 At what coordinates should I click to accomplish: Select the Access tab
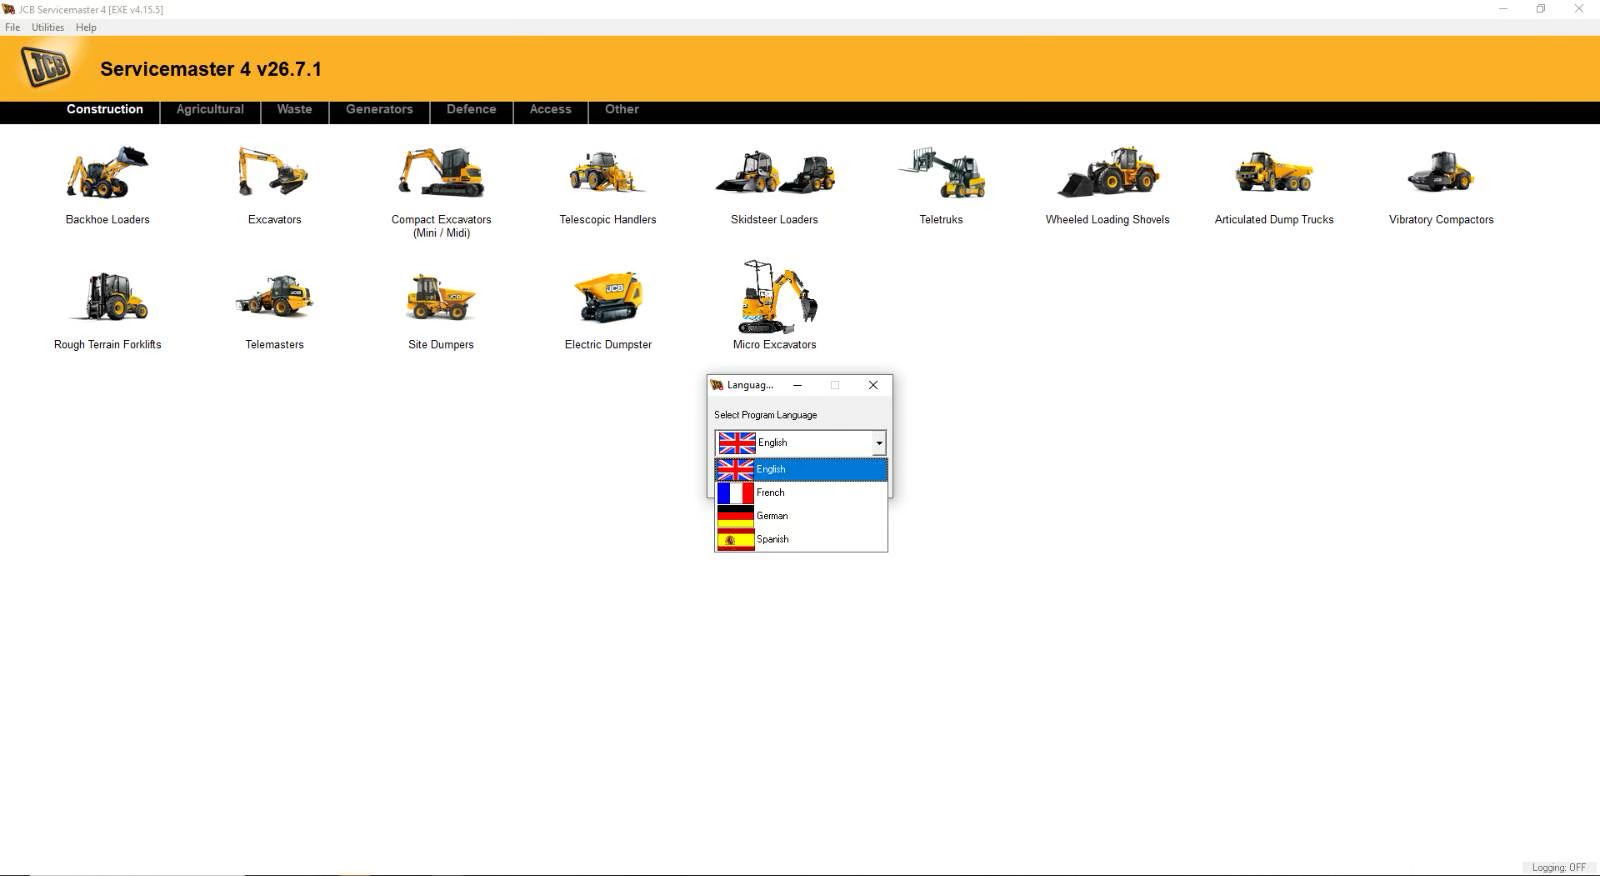pos(551,109)
